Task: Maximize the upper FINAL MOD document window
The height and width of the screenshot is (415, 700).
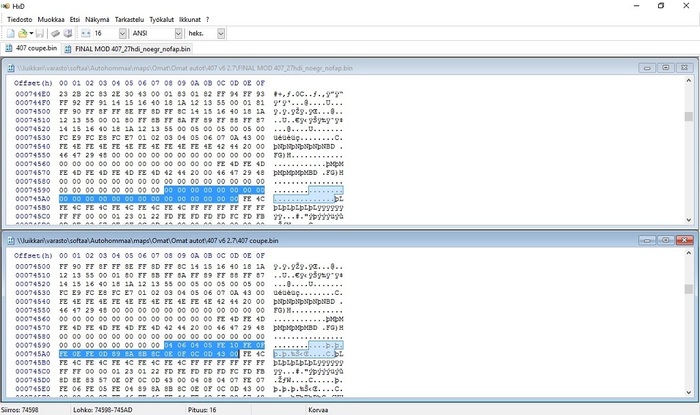Action: tap(665, 67)
